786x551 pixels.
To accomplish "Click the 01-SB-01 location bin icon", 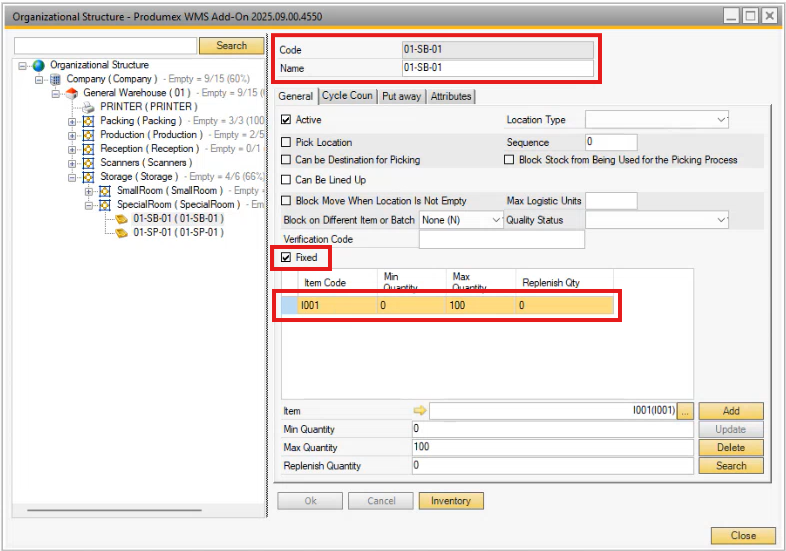I will coord(122,218).
